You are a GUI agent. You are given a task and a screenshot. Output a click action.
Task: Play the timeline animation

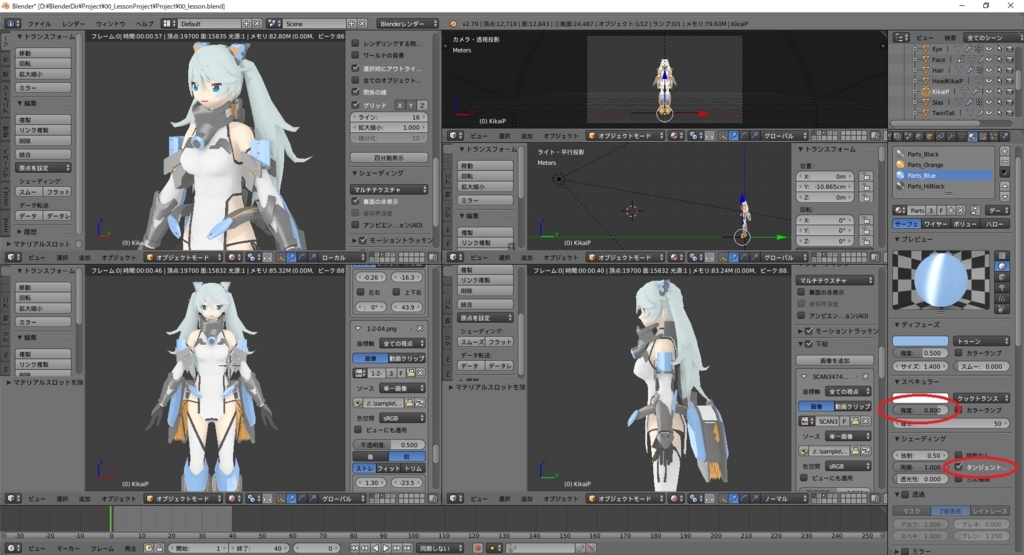tap(386, 548)
